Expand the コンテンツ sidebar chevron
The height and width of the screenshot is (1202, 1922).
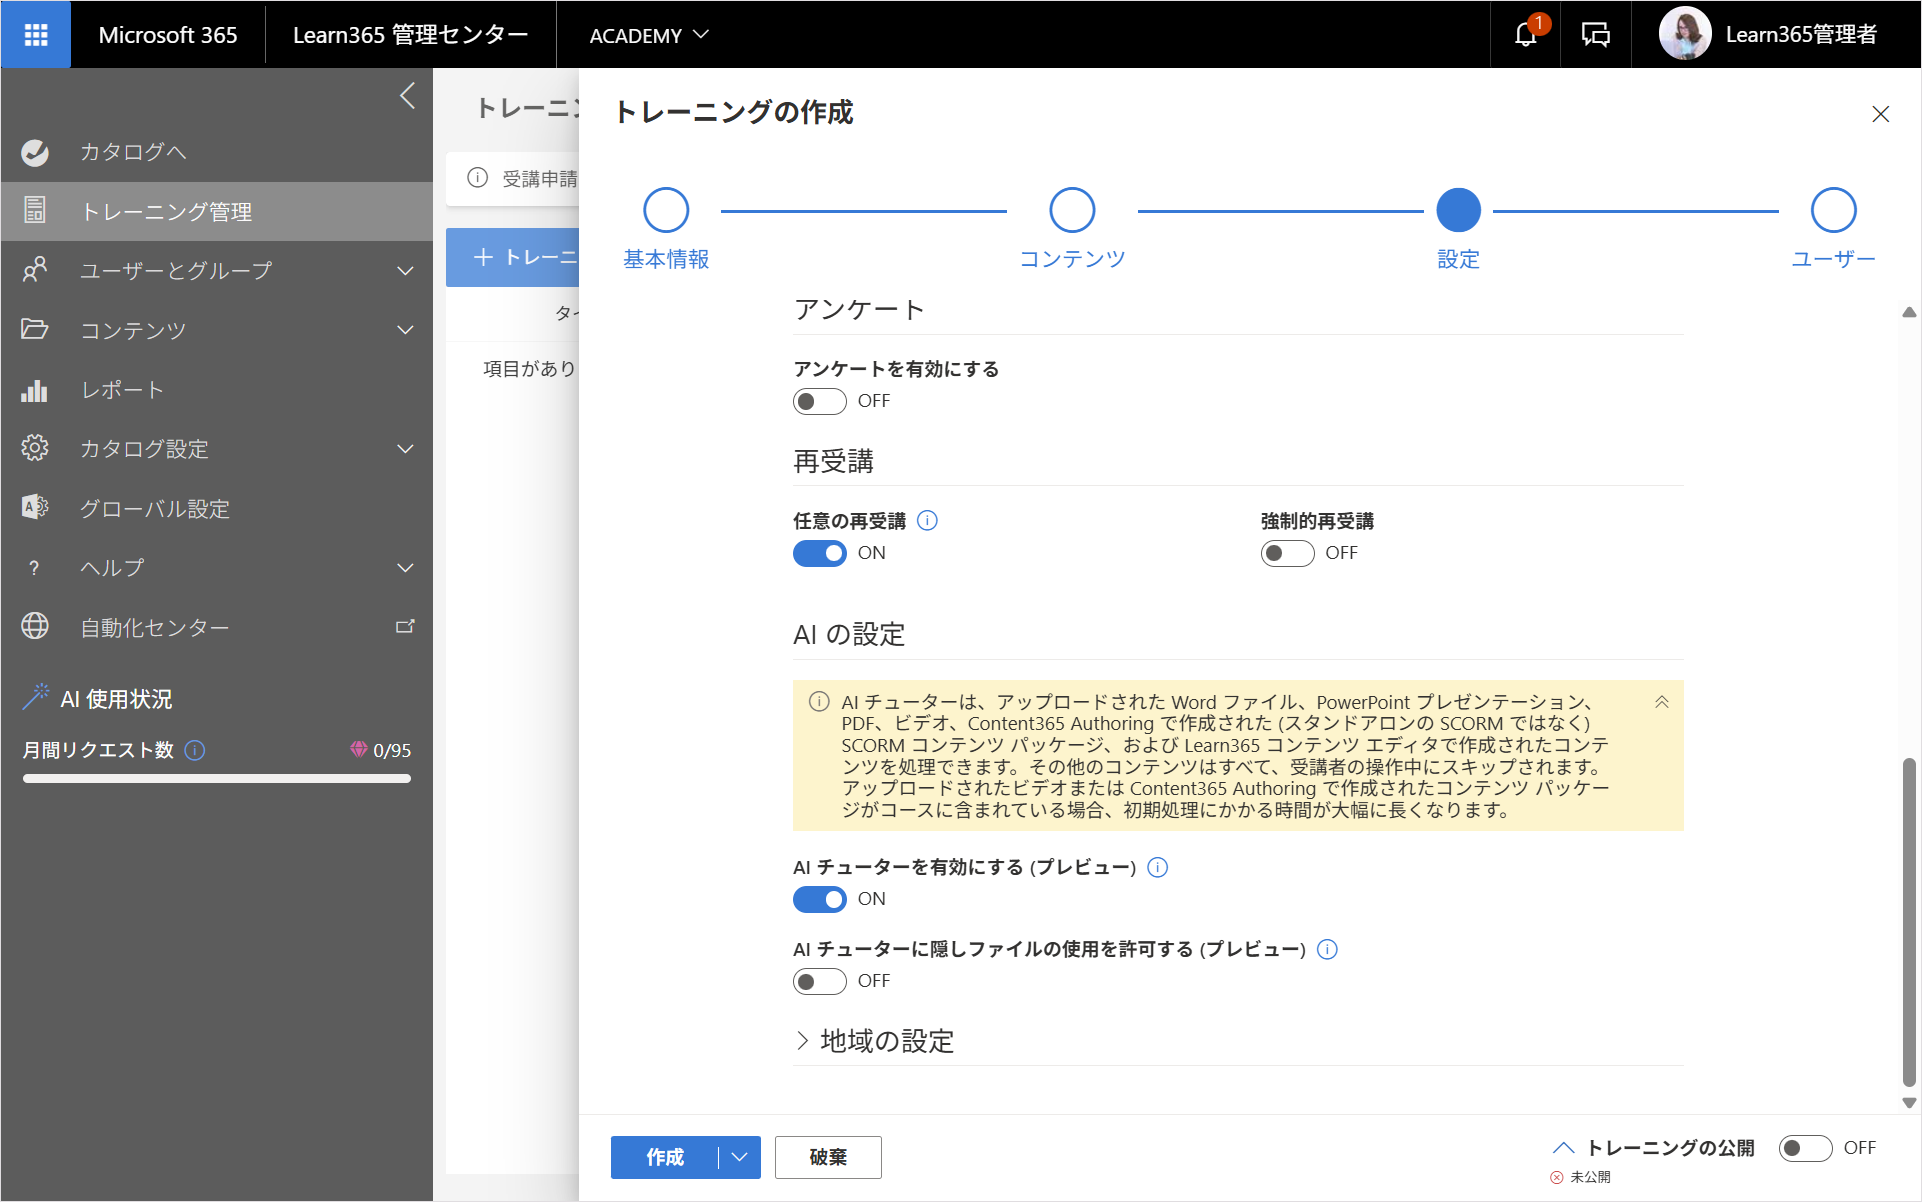point(405,329)
